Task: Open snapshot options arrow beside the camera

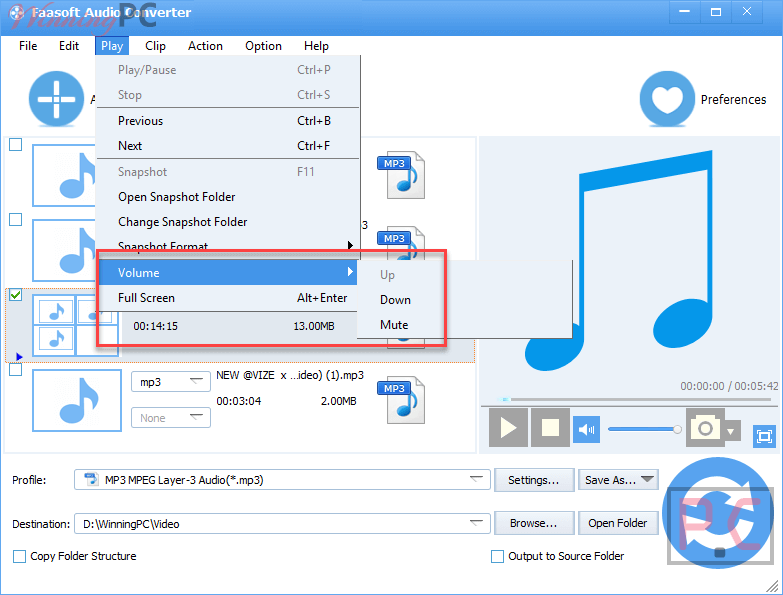Action: tap(731, 431)
